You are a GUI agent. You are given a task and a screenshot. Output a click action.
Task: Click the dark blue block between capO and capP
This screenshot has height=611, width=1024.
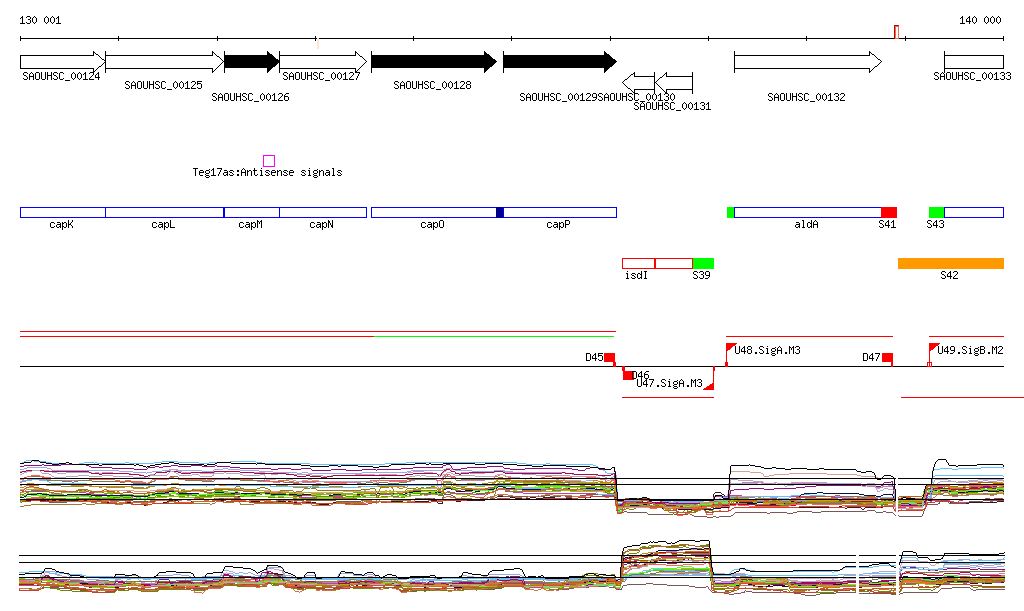pyautogui.click(x=500, y=212)
